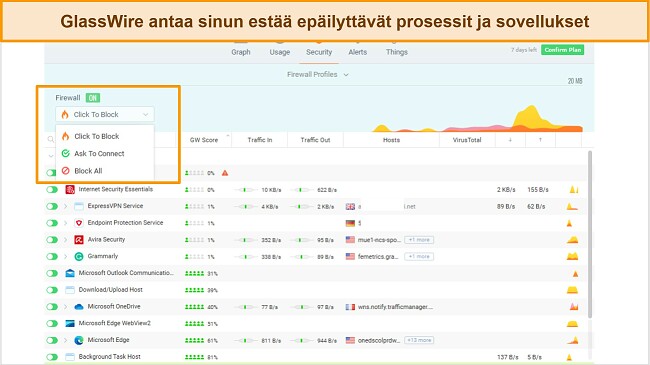650x365 pixels.
Task: Expand the Avira Security row
Action: 65,240
